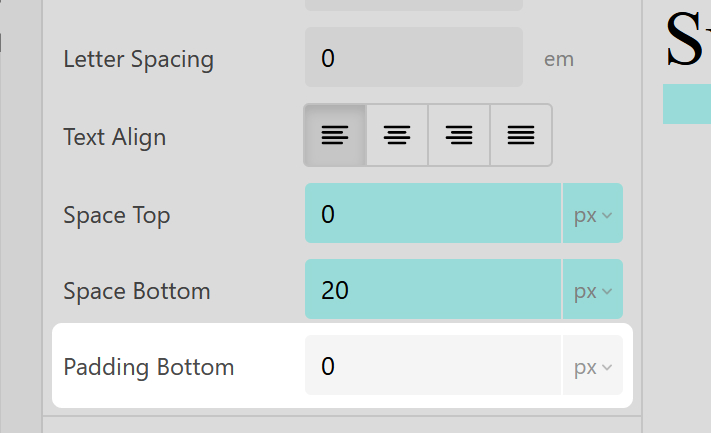
Task: Click the Letter Spacing label
Action: [138, 59]
